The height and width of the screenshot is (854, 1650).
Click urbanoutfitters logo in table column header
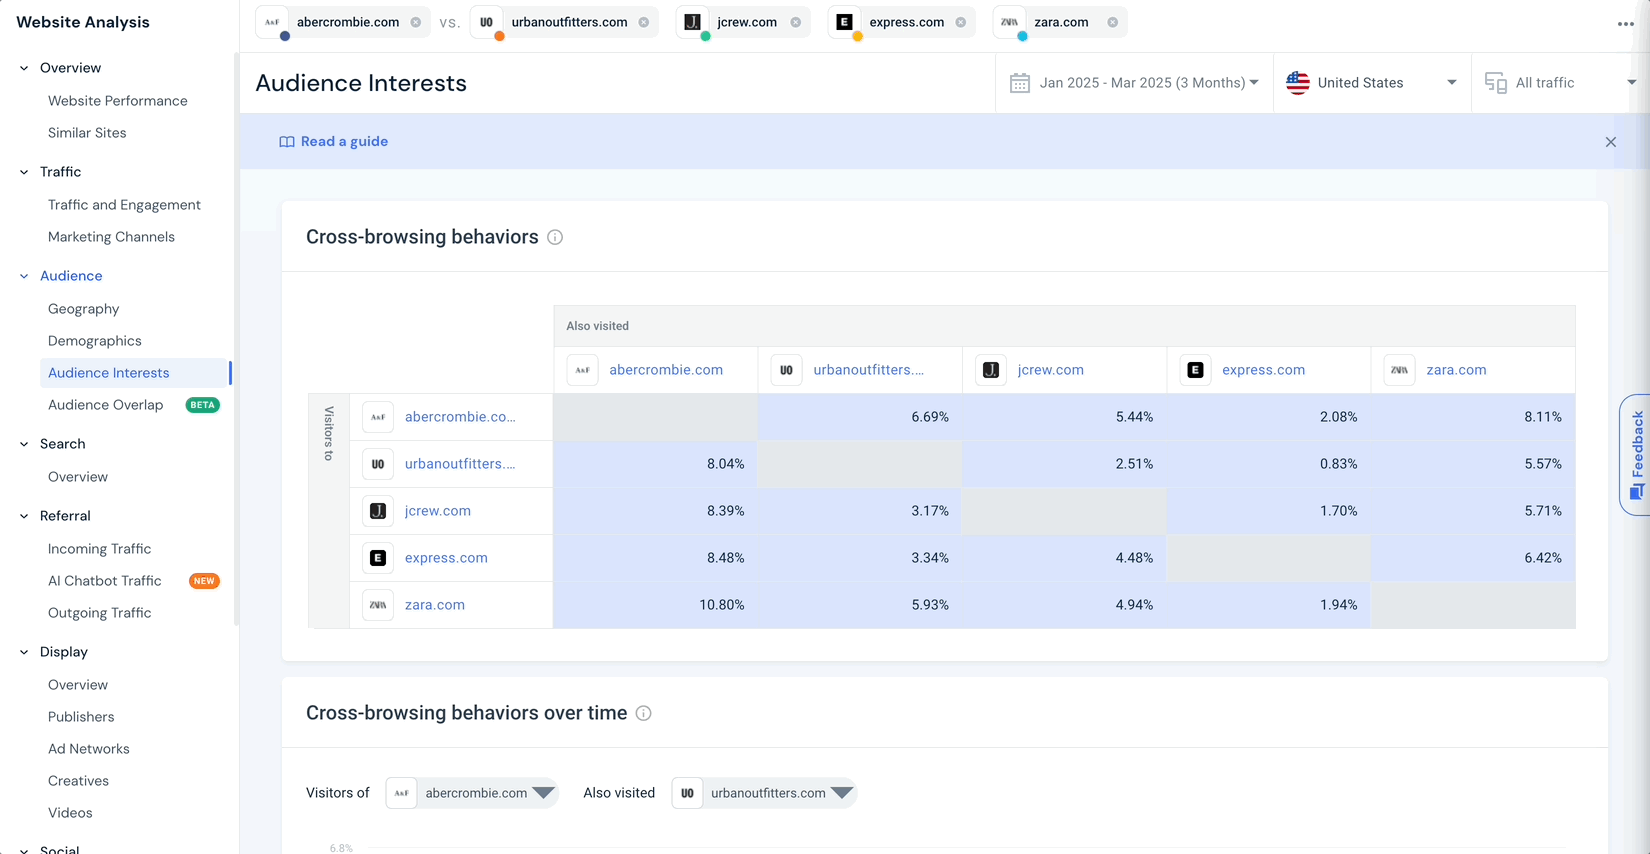(x=787, y=370)
